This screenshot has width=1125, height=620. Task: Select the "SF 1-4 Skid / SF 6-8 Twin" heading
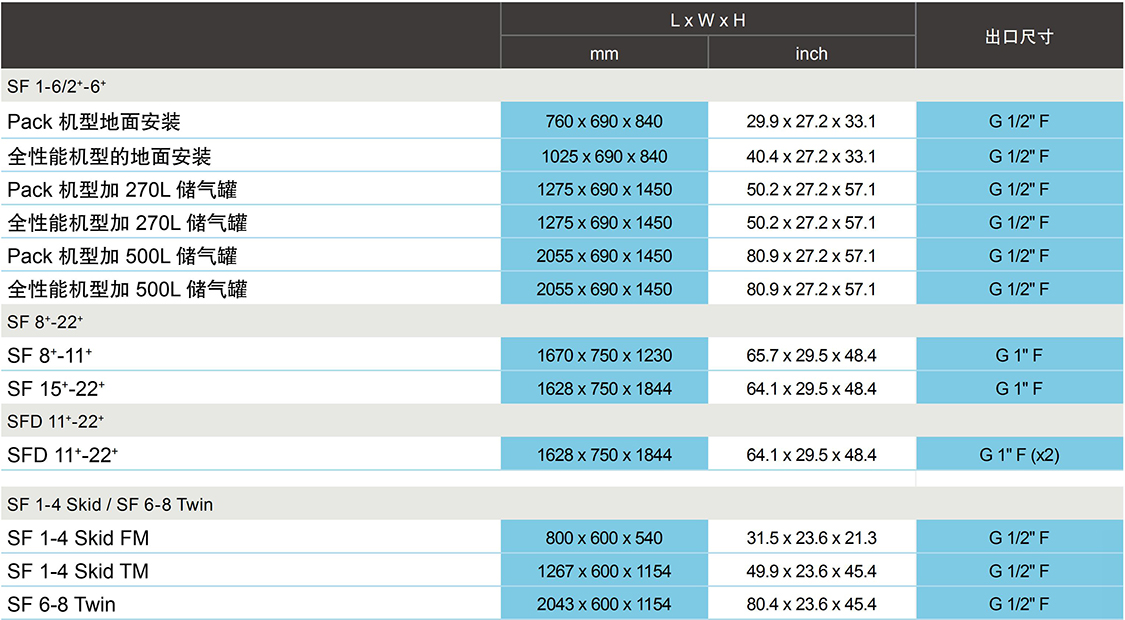(x=110, y=505)
